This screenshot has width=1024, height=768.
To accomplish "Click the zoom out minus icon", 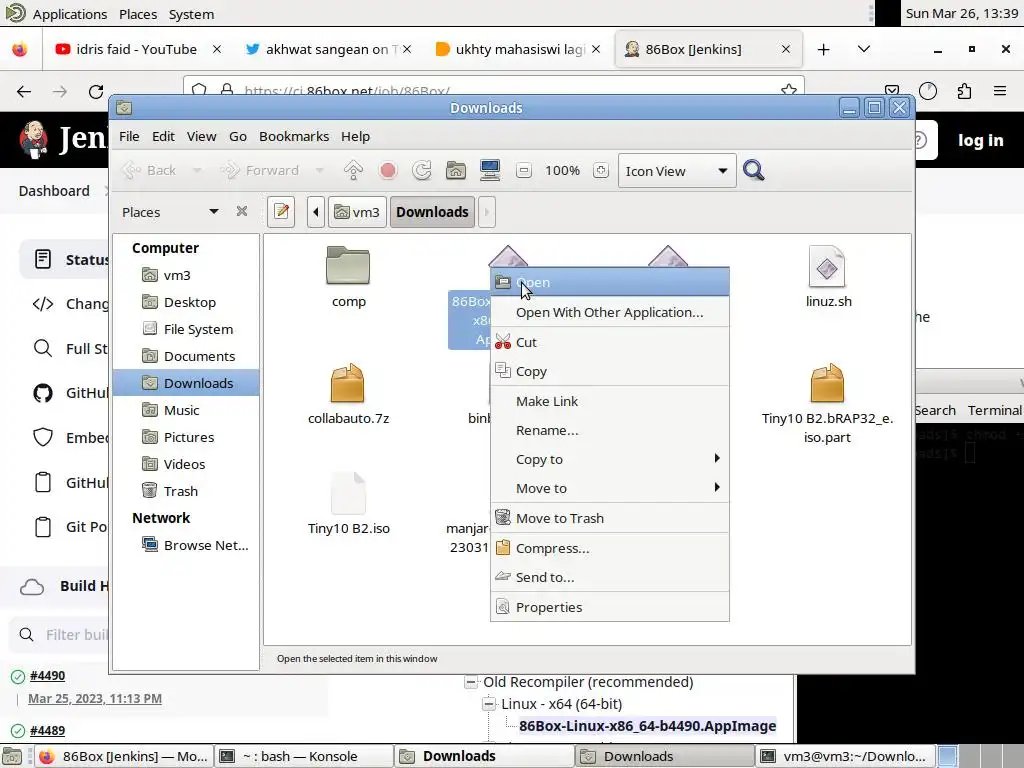I will (x=524, y=170).
